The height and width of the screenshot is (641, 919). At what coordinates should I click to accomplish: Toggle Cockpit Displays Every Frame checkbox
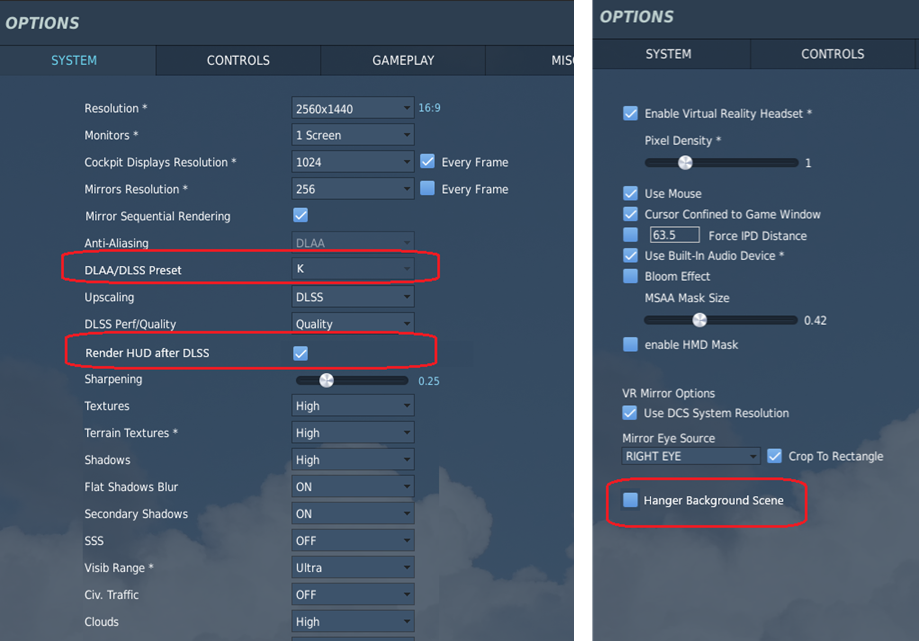tap(428, 161)
